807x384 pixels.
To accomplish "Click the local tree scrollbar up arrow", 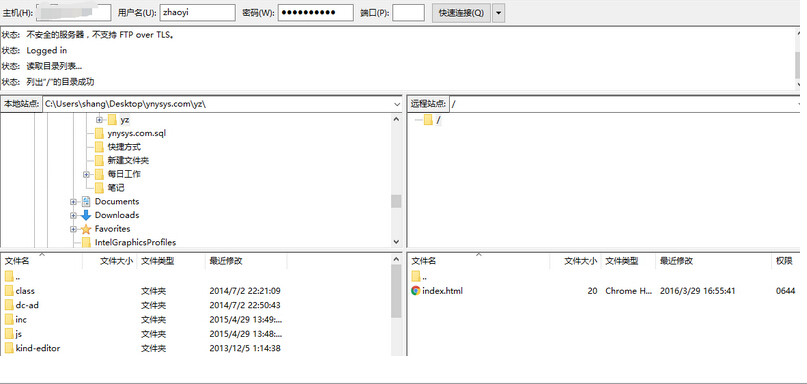I will point(396,119).
